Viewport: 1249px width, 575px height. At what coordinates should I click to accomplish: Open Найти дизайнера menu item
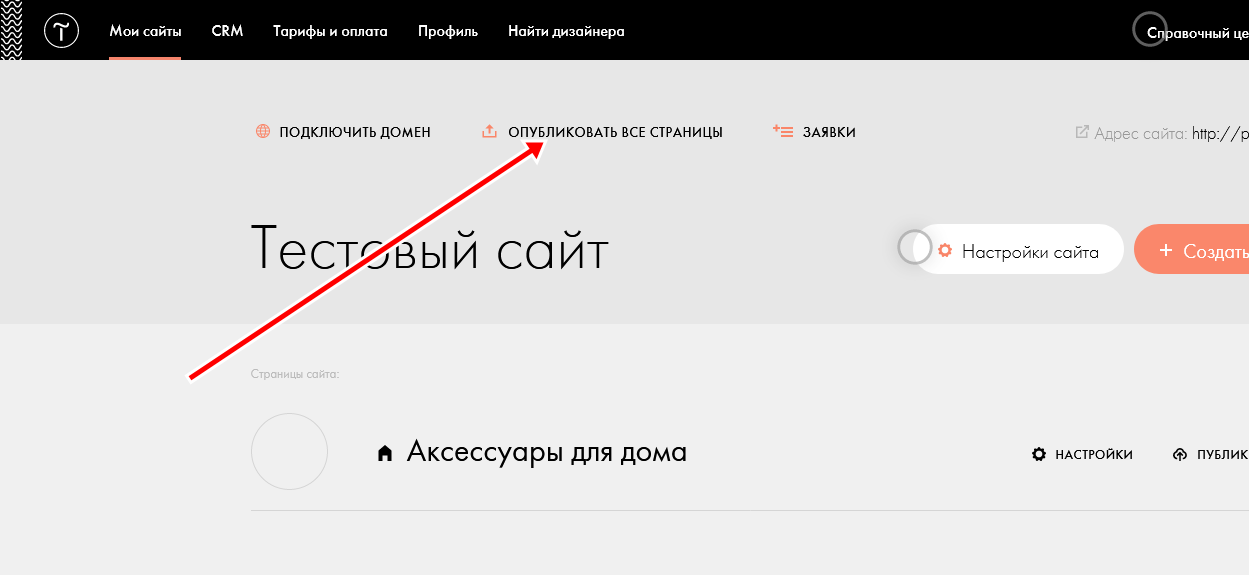click(x=566, y=31)
